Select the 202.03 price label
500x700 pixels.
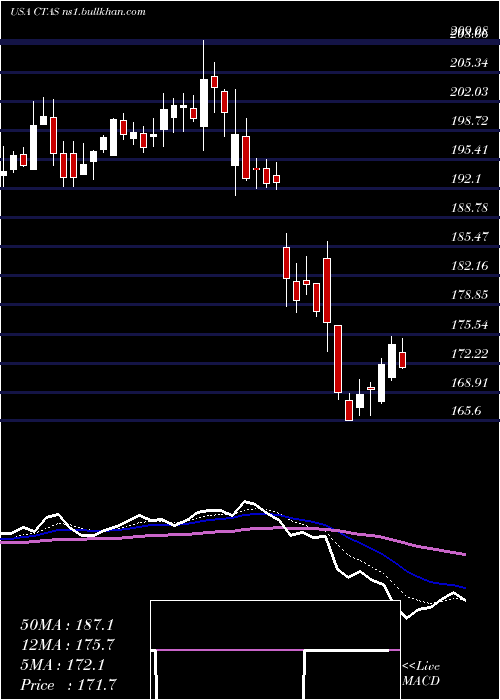tap(469, 92)
